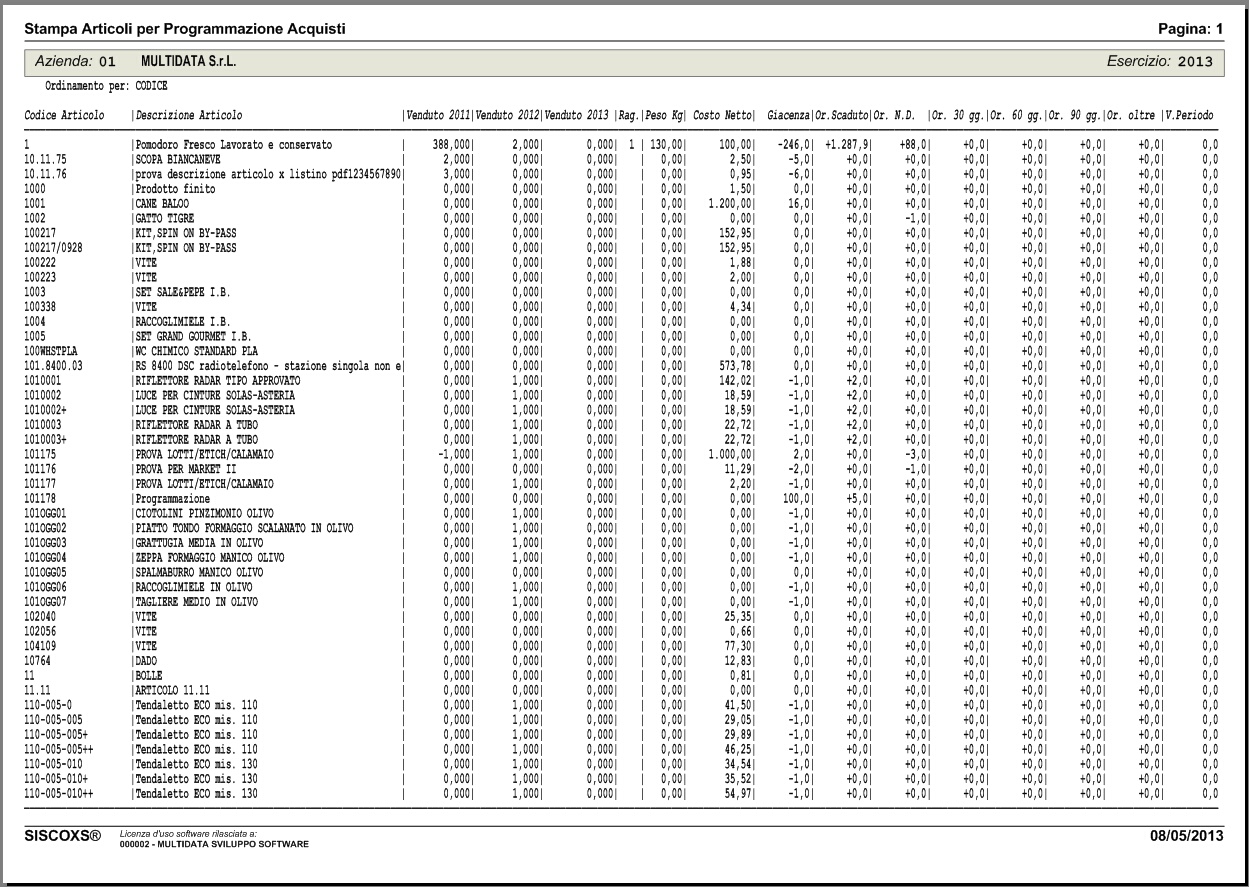Click 'SET GRAND GOURMET I.B.' description
Screen dimensions: 1249x887
[194, 337]
